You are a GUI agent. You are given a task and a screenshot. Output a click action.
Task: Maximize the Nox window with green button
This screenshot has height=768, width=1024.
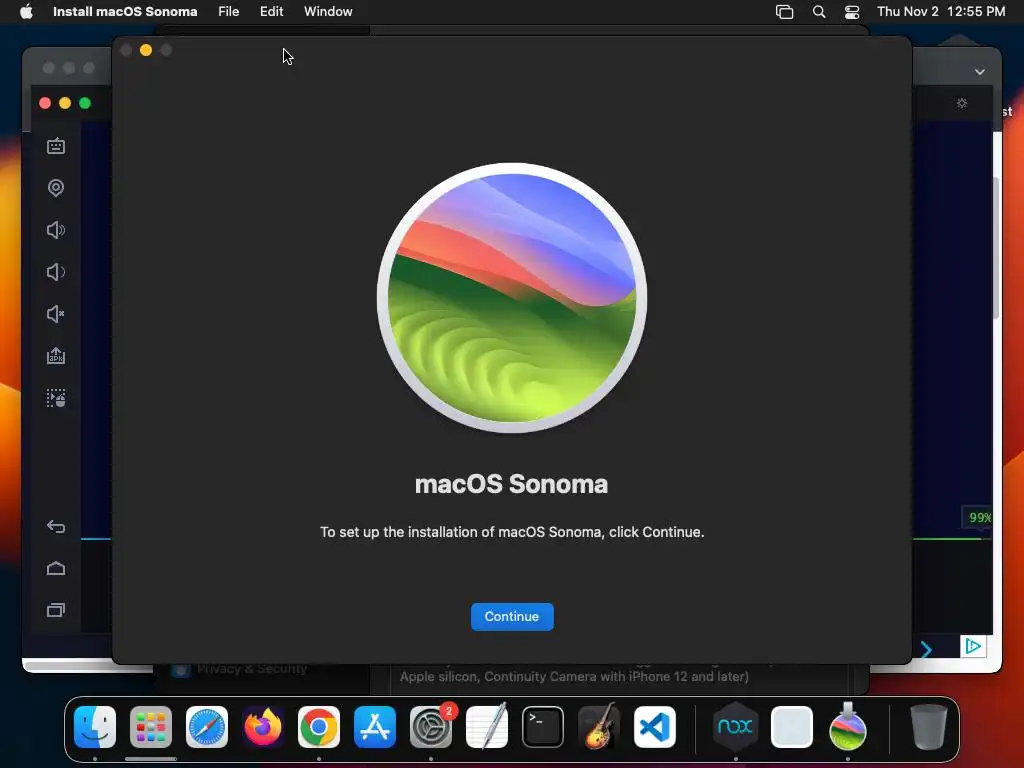click(85, 103)
